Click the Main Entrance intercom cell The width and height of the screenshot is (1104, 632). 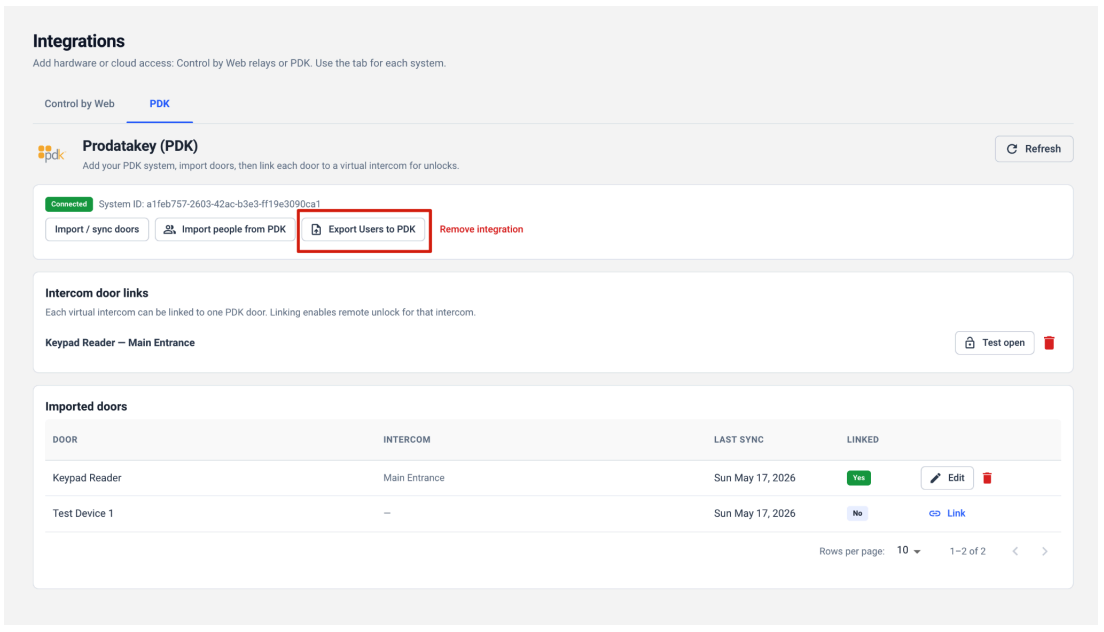413,478
